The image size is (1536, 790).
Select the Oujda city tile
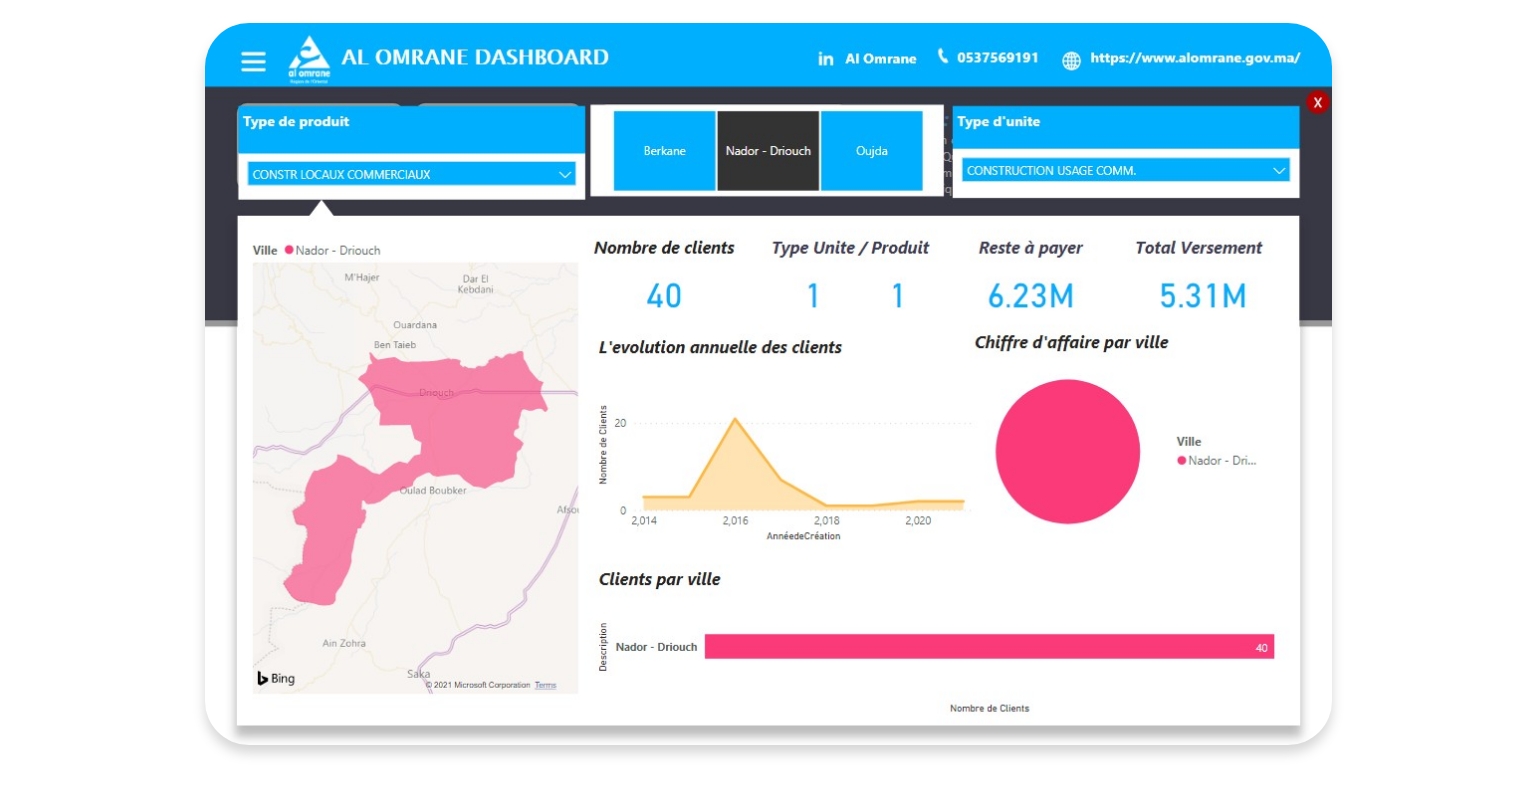click(871, 151)
